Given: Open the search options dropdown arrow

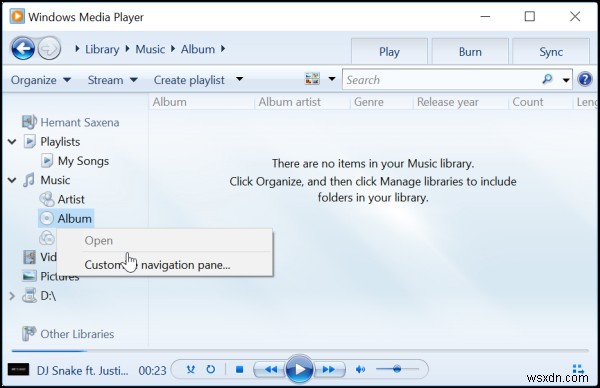Looking at the screenshot, I should pos(566,80).
